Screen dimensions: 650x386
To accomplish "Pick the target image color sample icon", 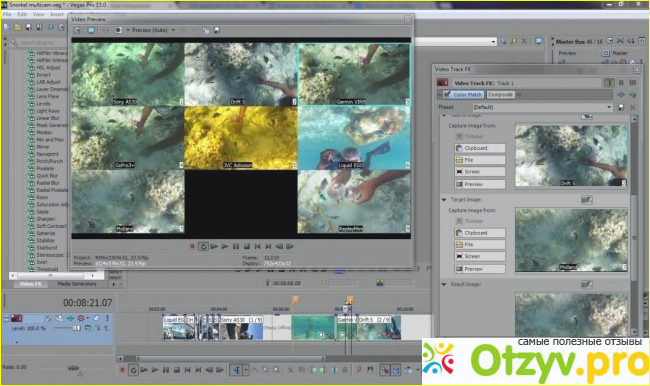I will [x=586, y=200].
